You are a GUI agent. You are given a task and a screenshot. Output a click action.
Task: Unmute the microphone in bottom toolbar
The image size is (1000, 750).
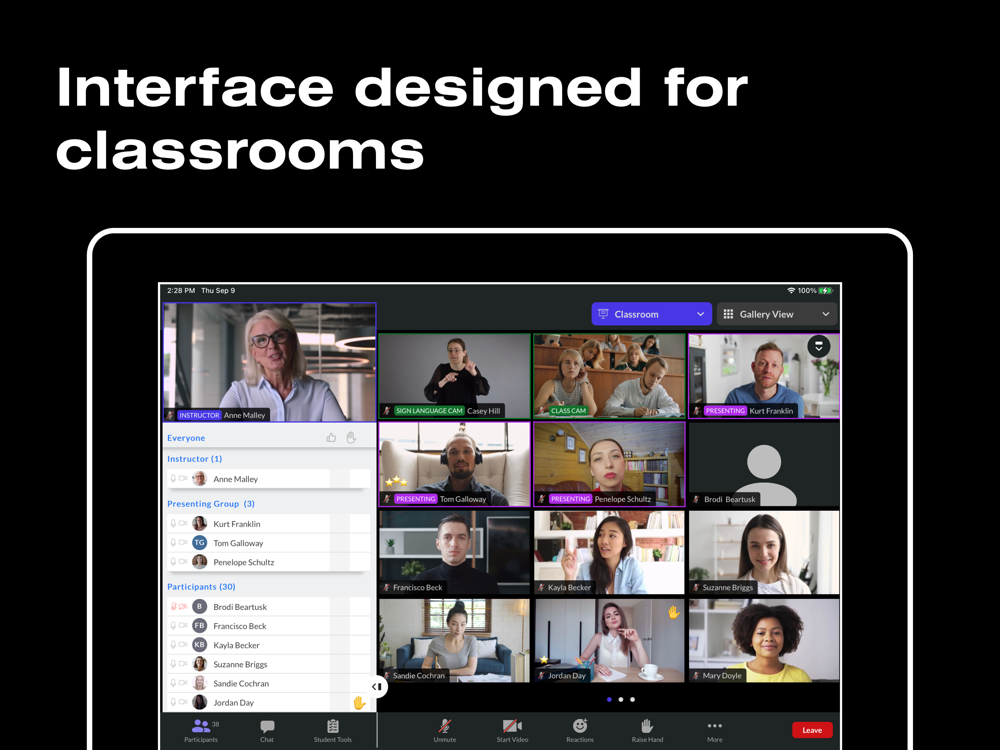445,726
